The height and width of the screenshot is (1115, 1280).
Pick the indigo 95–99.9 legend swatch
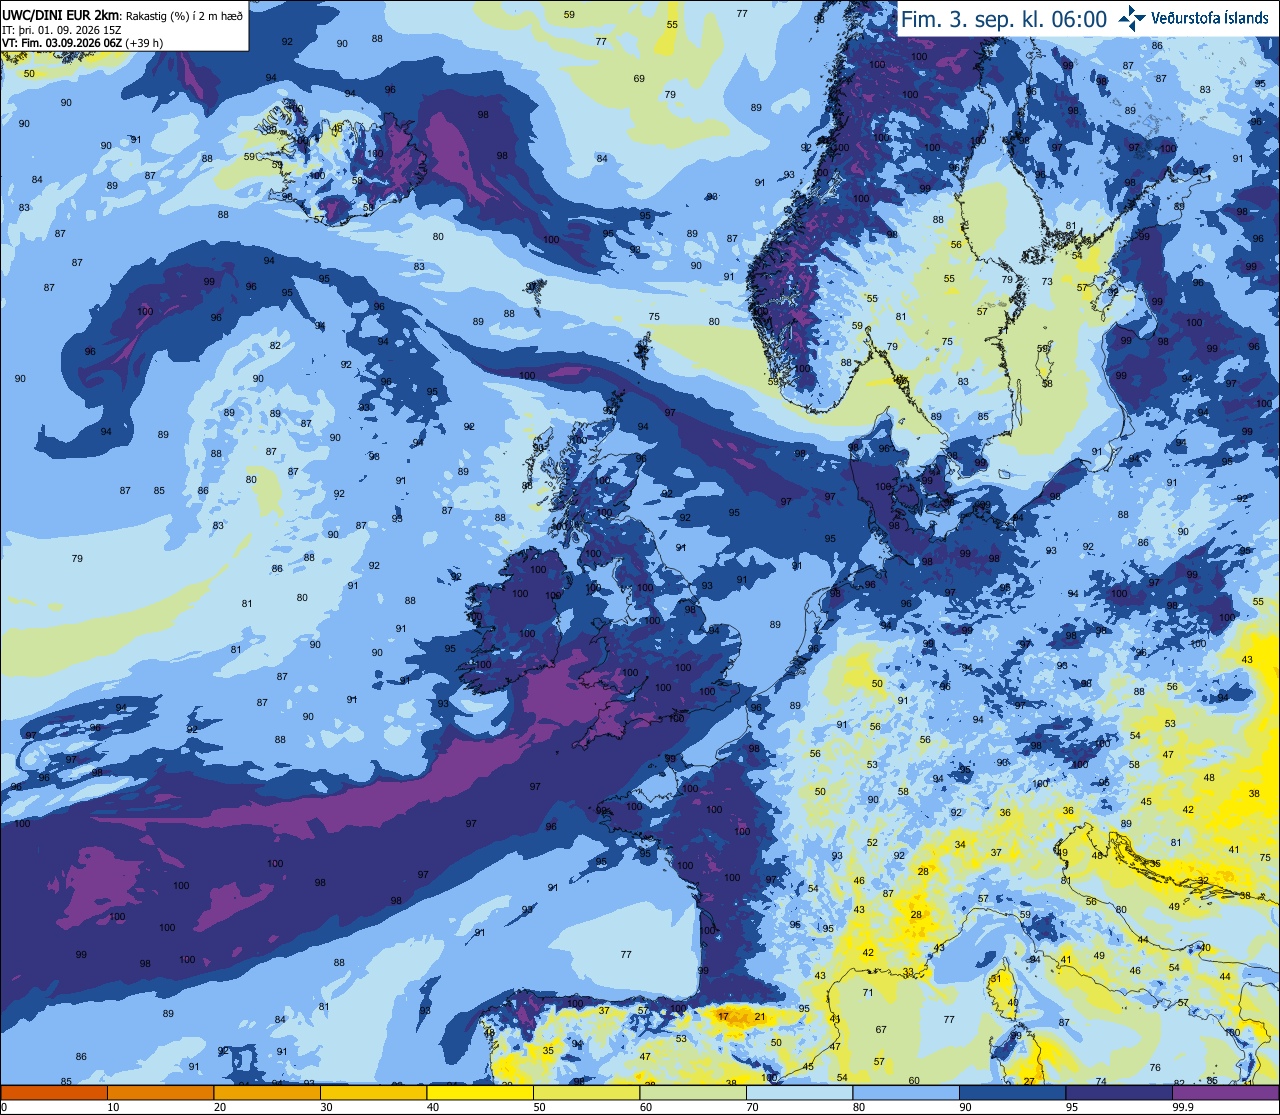tap(1119, 1093)
